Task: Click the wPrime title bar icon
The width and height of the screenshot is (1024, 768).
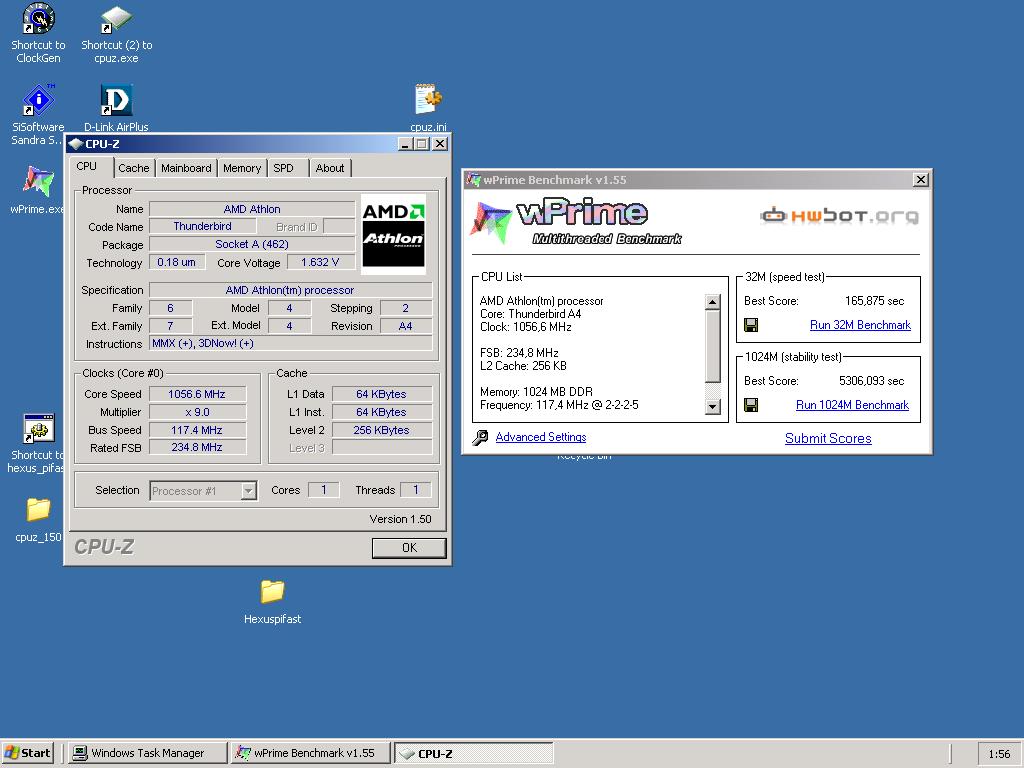Action: tap(473, 180)
